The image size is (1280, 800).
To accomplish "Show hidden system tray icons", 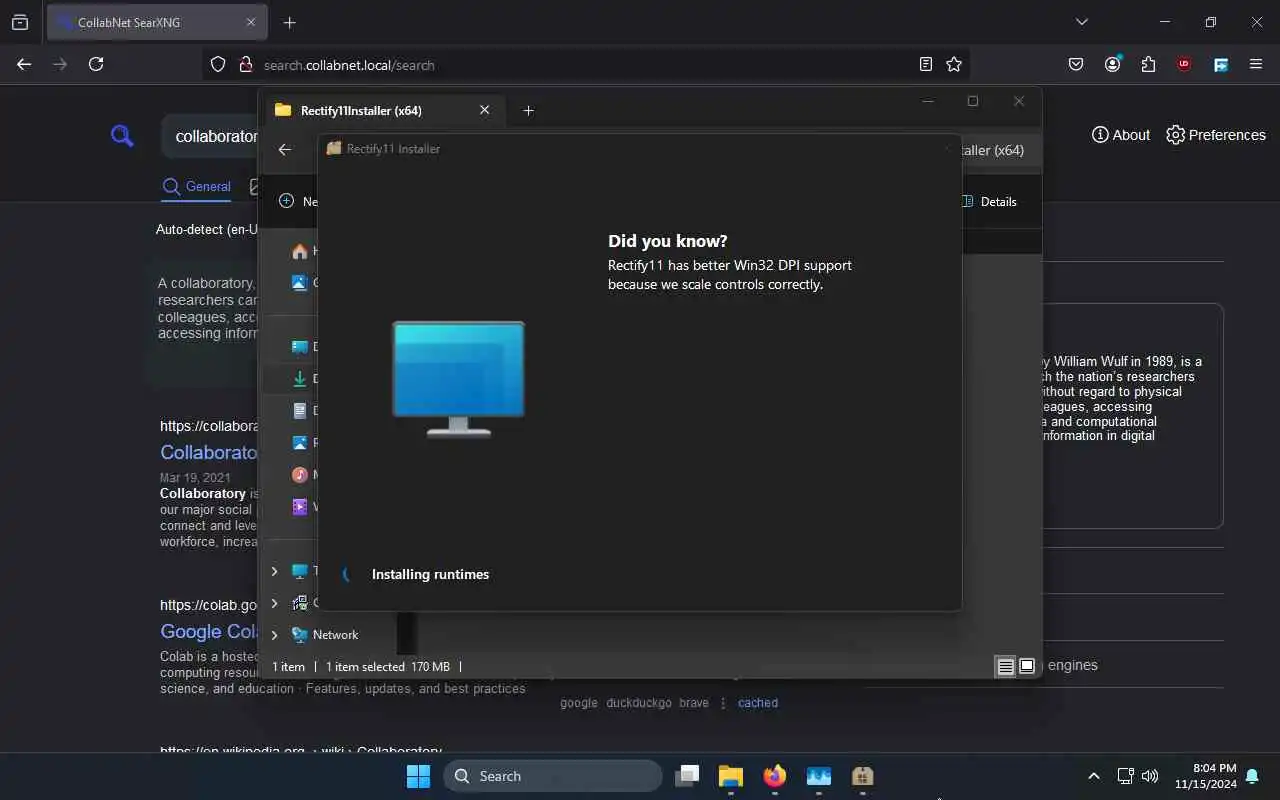I will [x=1094, y=776].
